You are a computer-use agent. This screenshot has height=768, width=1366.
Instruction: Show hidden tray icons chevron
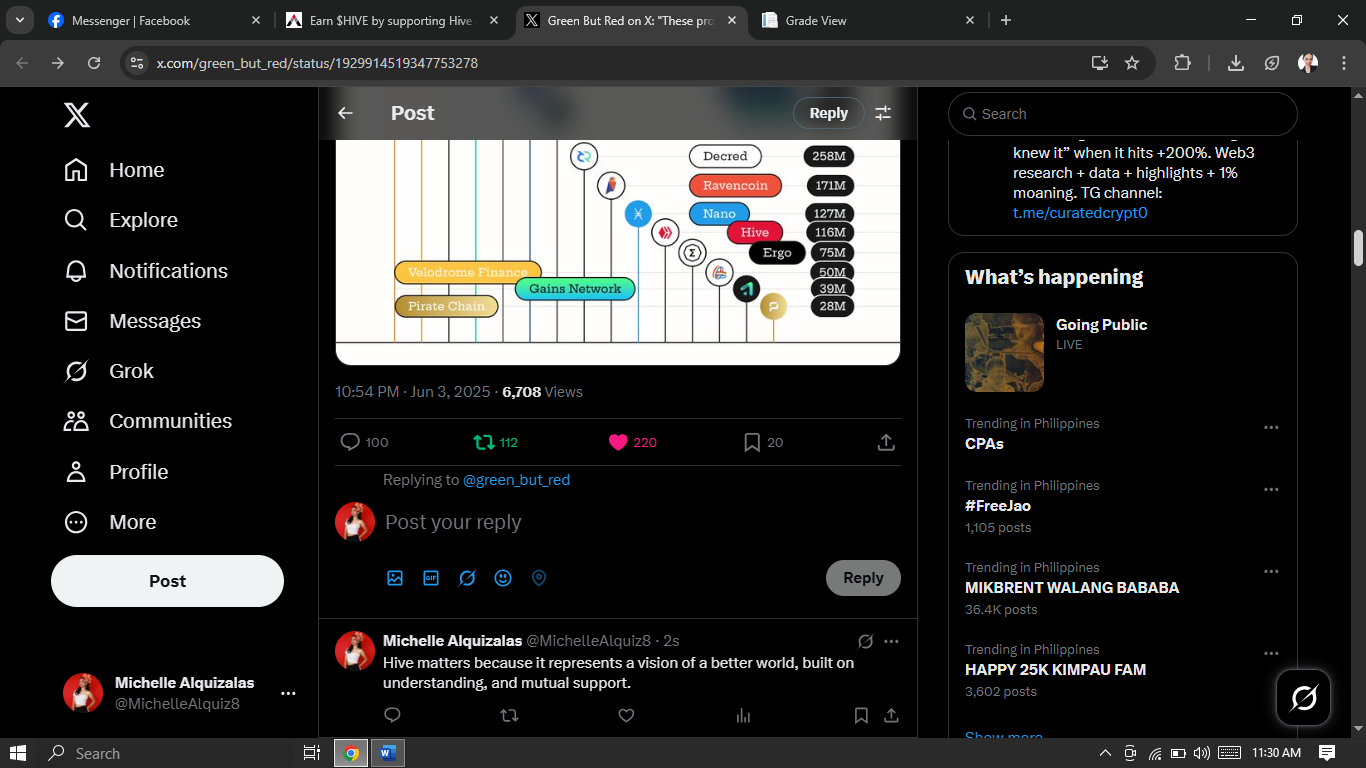coord(1105,753)
